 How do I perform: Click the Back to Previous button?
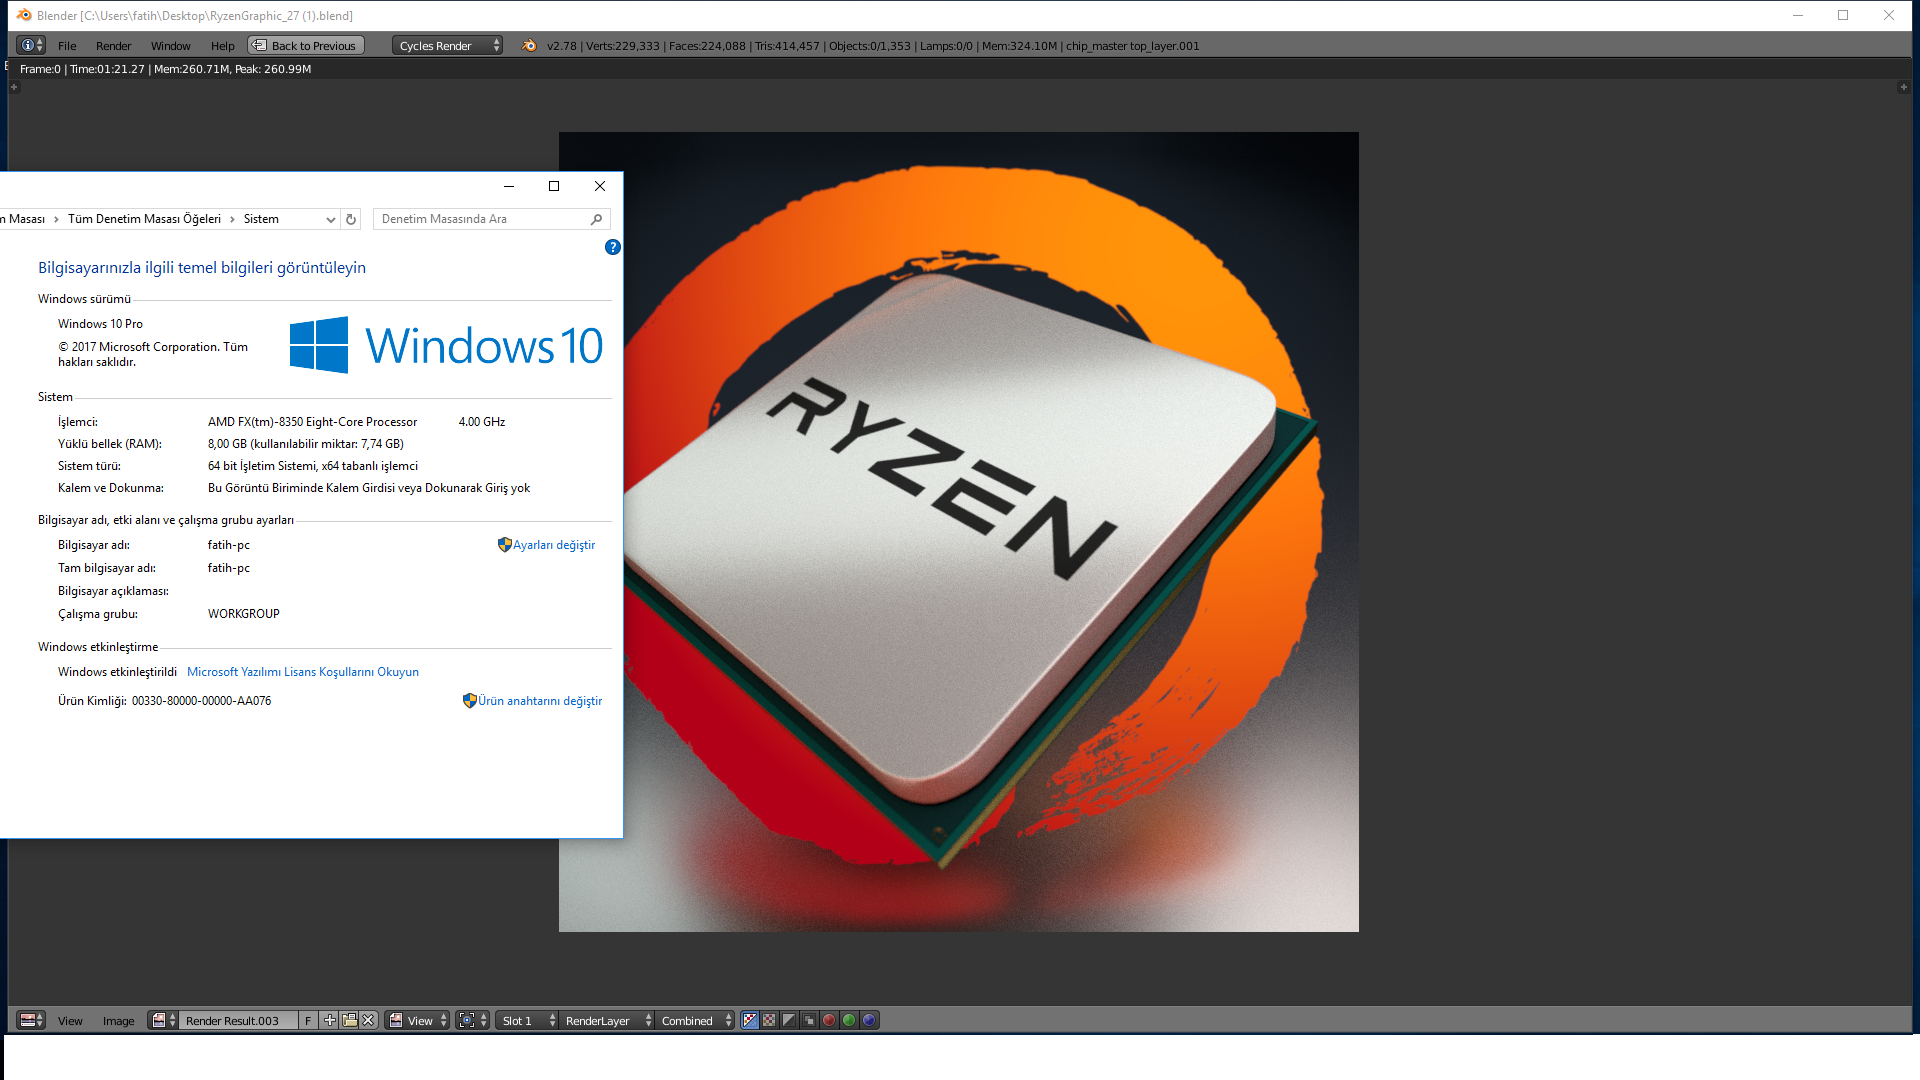pos(306,45)
